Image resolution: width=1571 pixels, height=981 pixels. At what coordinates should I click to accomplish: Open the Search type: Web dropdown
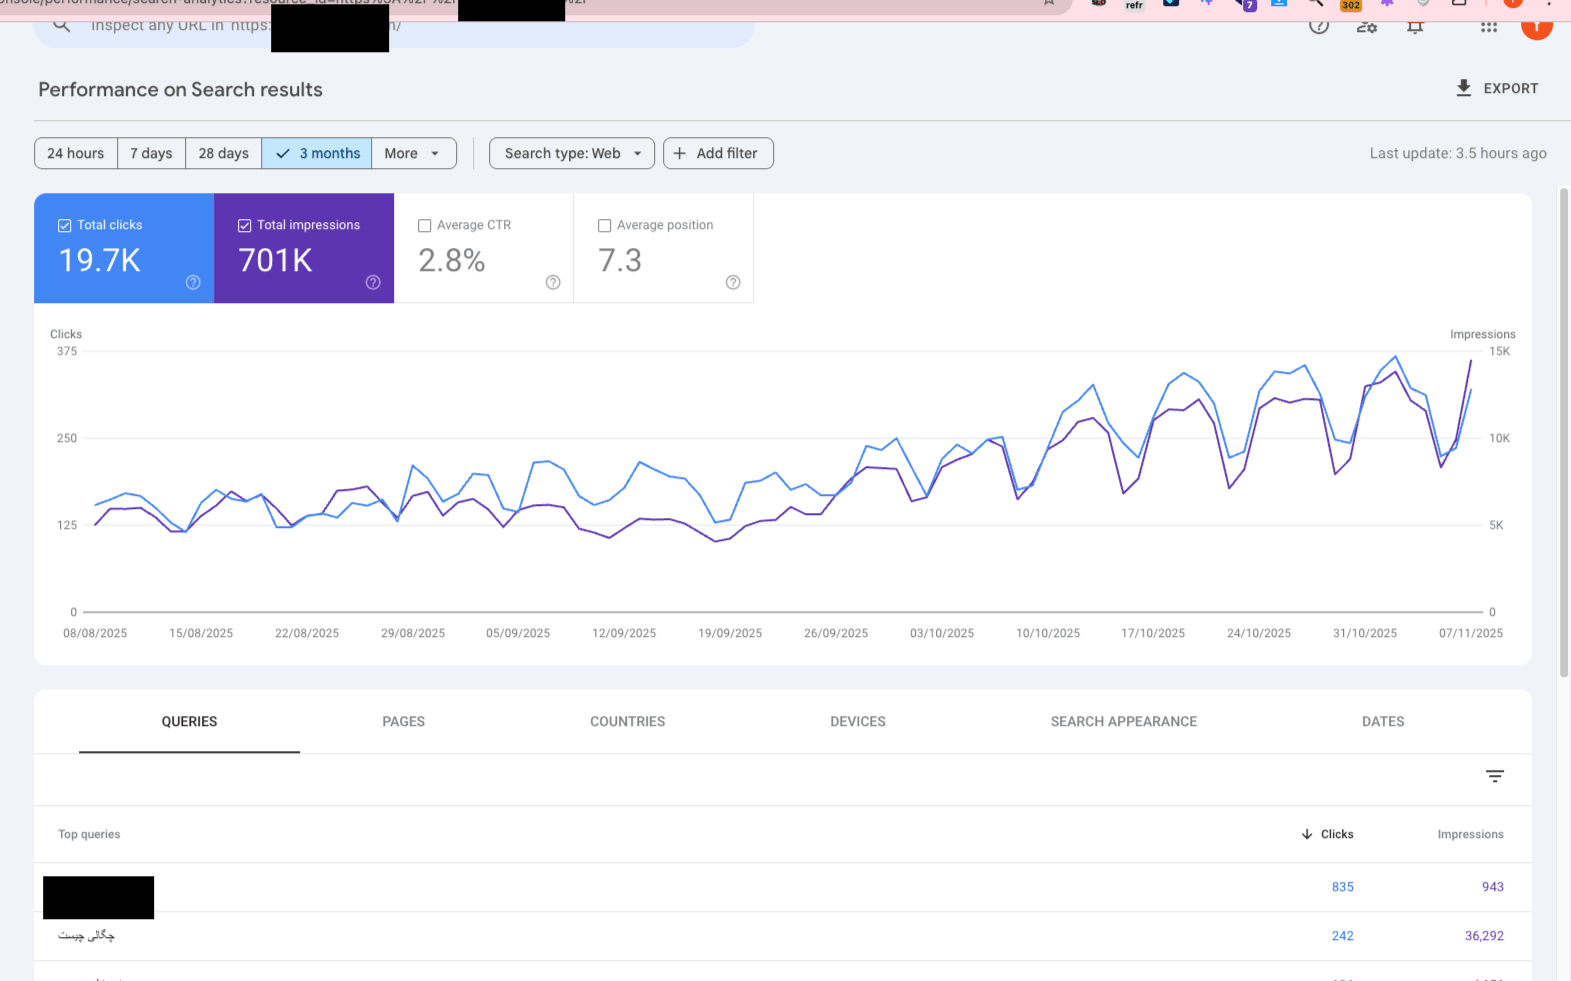click(572, 153)
